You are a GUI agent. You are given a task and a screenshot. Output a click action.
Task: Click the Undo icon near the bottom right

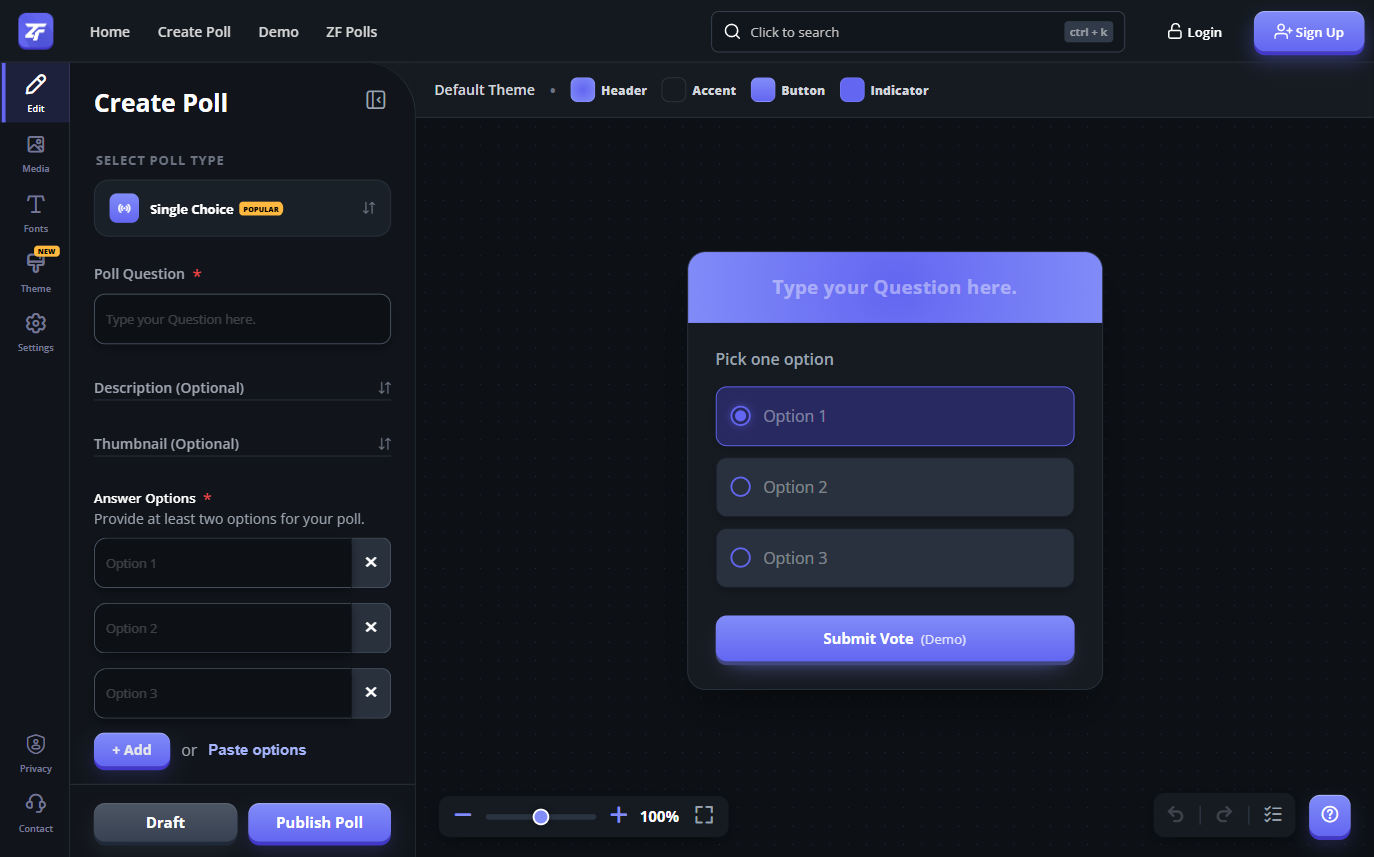1176,815
